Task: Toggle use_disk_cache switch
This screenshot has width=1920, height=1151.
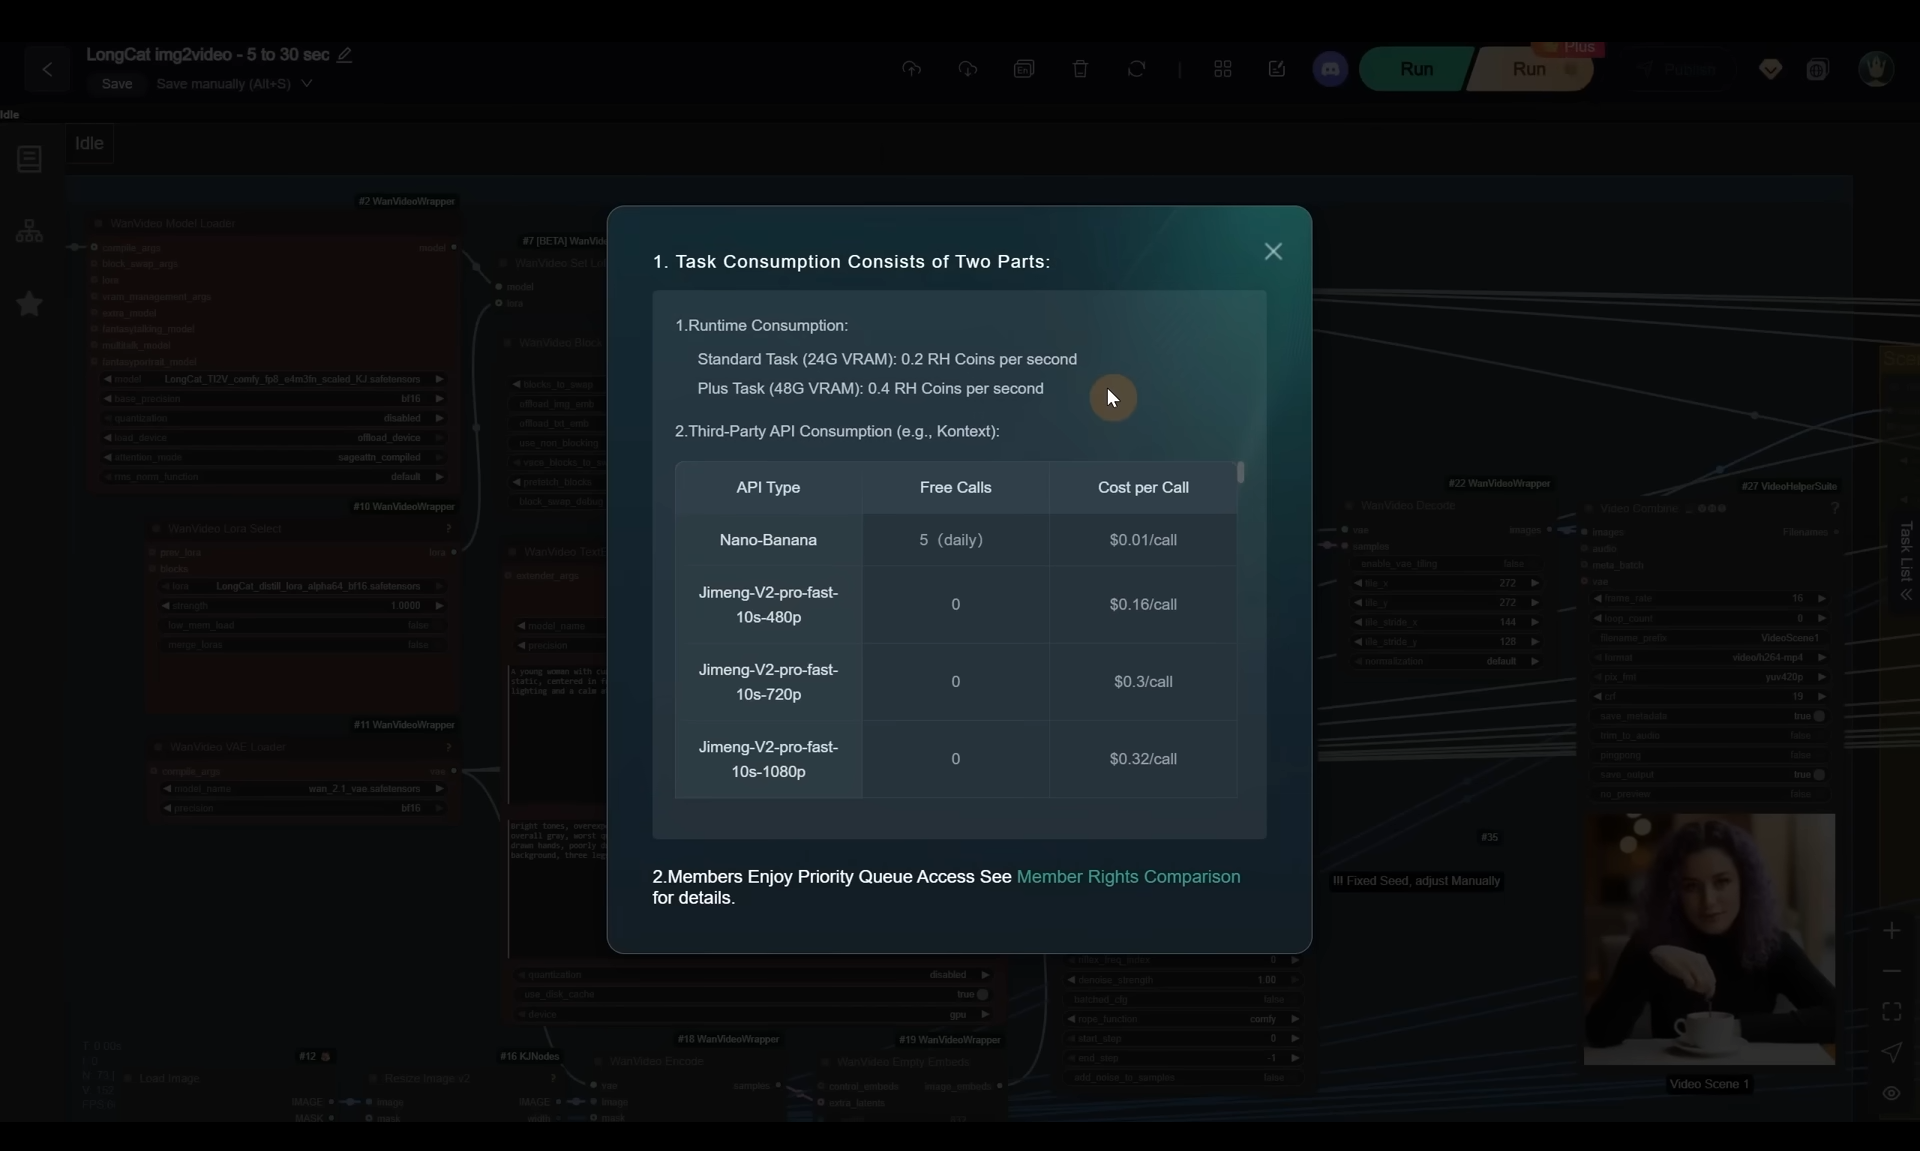Action: click(x=982, y=995)
